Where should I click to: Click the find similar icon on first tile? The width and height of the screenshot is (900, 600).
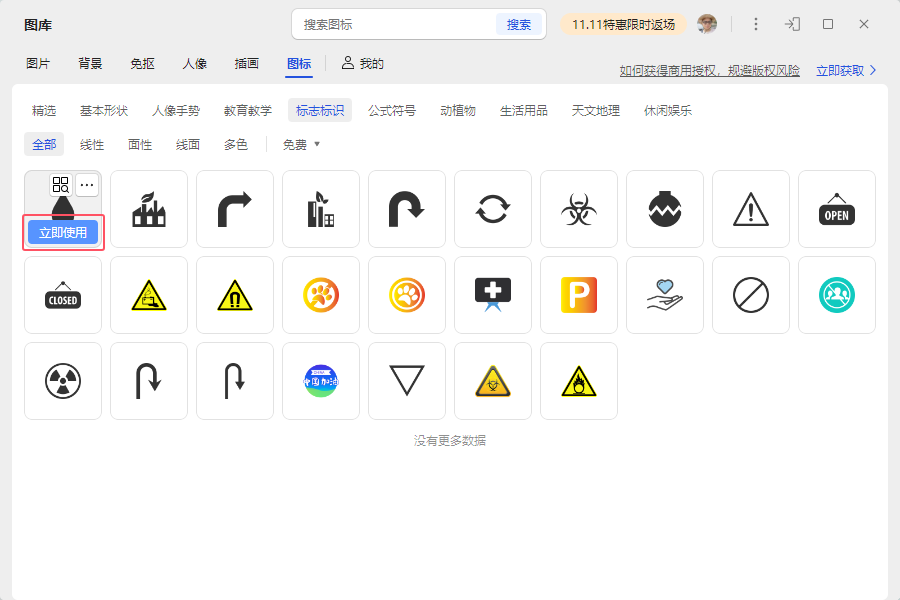click(x=61, y=185)
